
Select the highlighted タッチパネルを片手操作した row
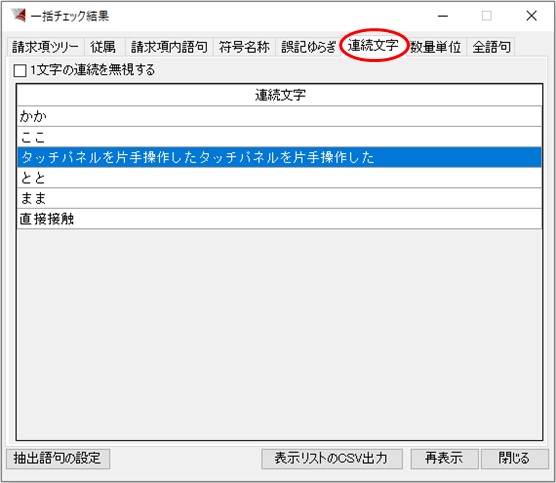coord(280,157)
